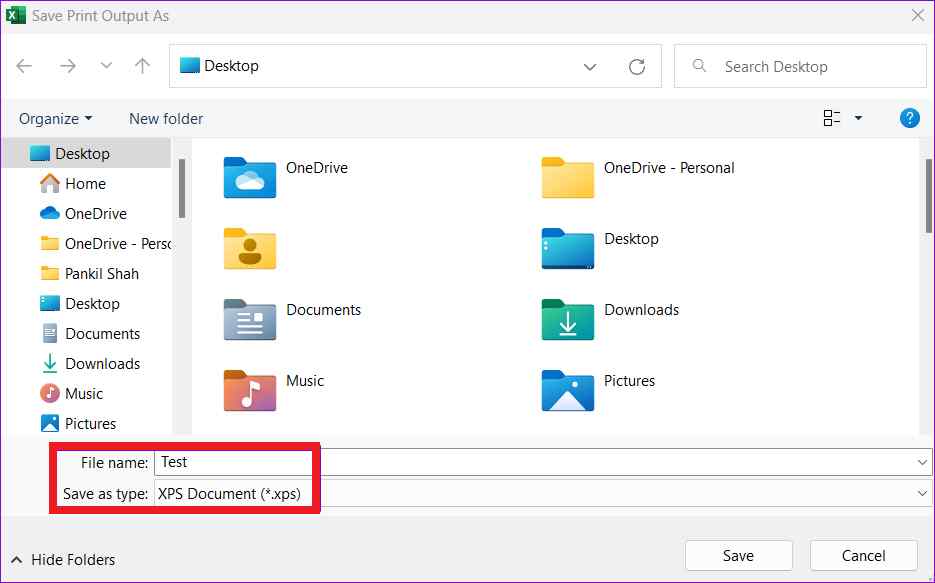Click the Back navigation arrow
The height and width of the screenshot is (583, 935).
coord(24,66)
